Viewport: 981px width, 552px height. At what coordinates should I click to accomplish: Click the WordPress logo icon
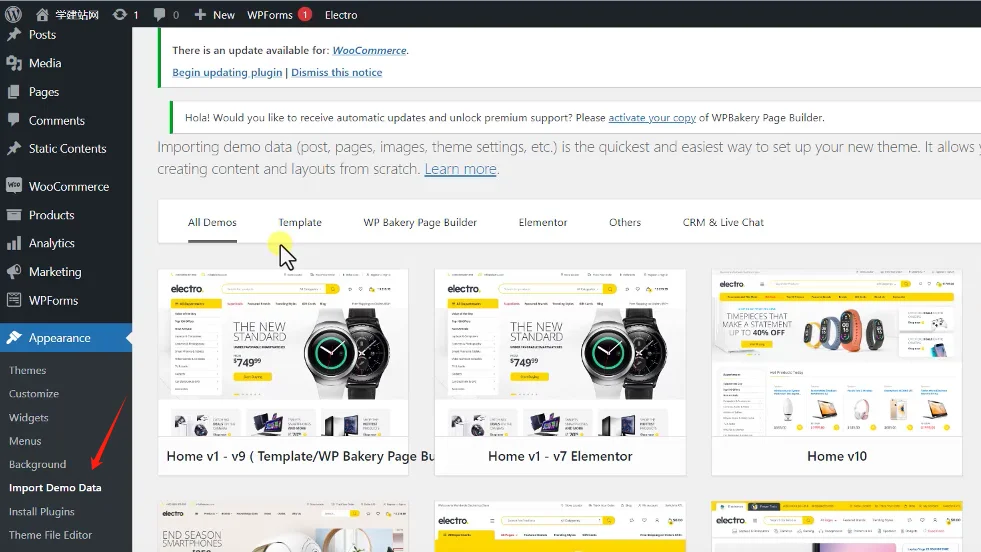coord(13,14)
